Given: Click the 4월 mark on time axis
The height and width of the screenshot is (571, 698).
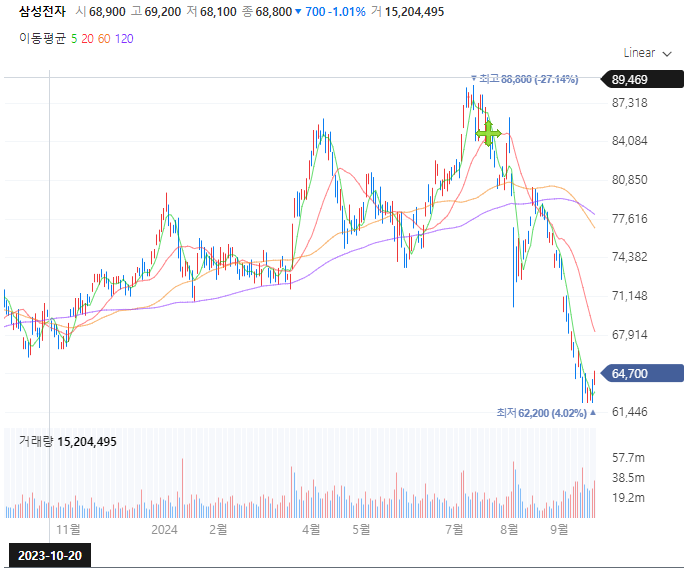Looking at the screenshot, I should (310, 528).
